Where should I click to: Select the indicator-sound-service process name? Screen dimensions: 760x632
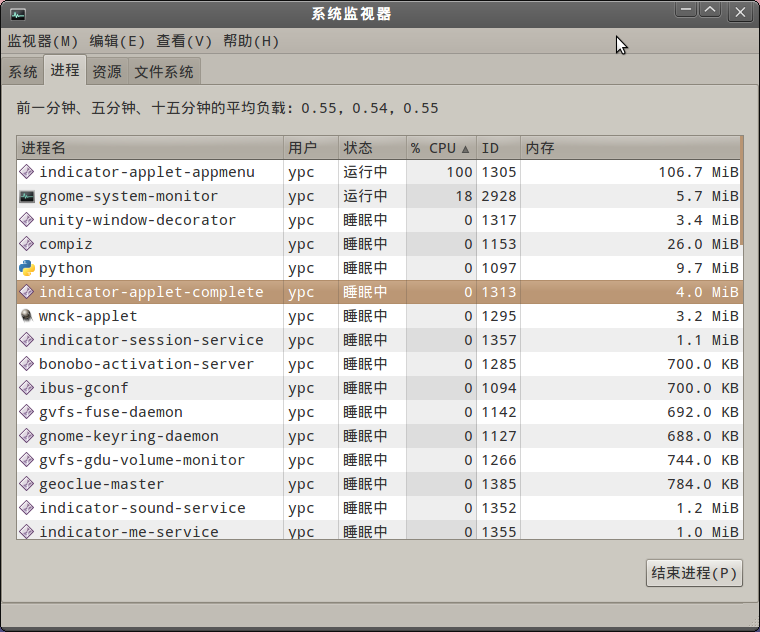pos(142,508)
